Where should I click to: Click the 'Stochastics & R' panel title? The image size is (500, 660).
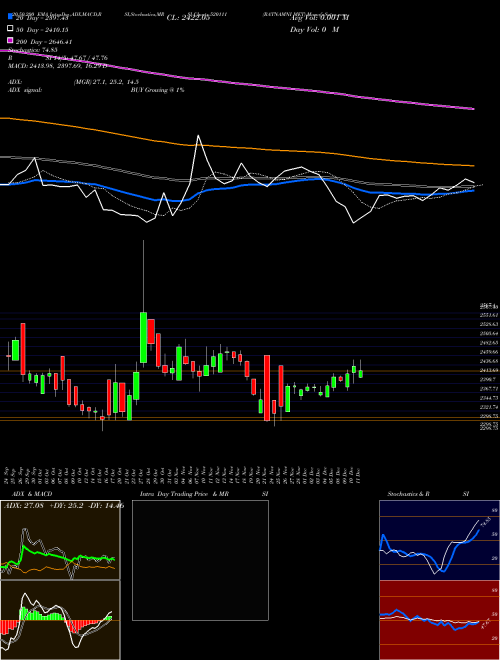[409, 494]
